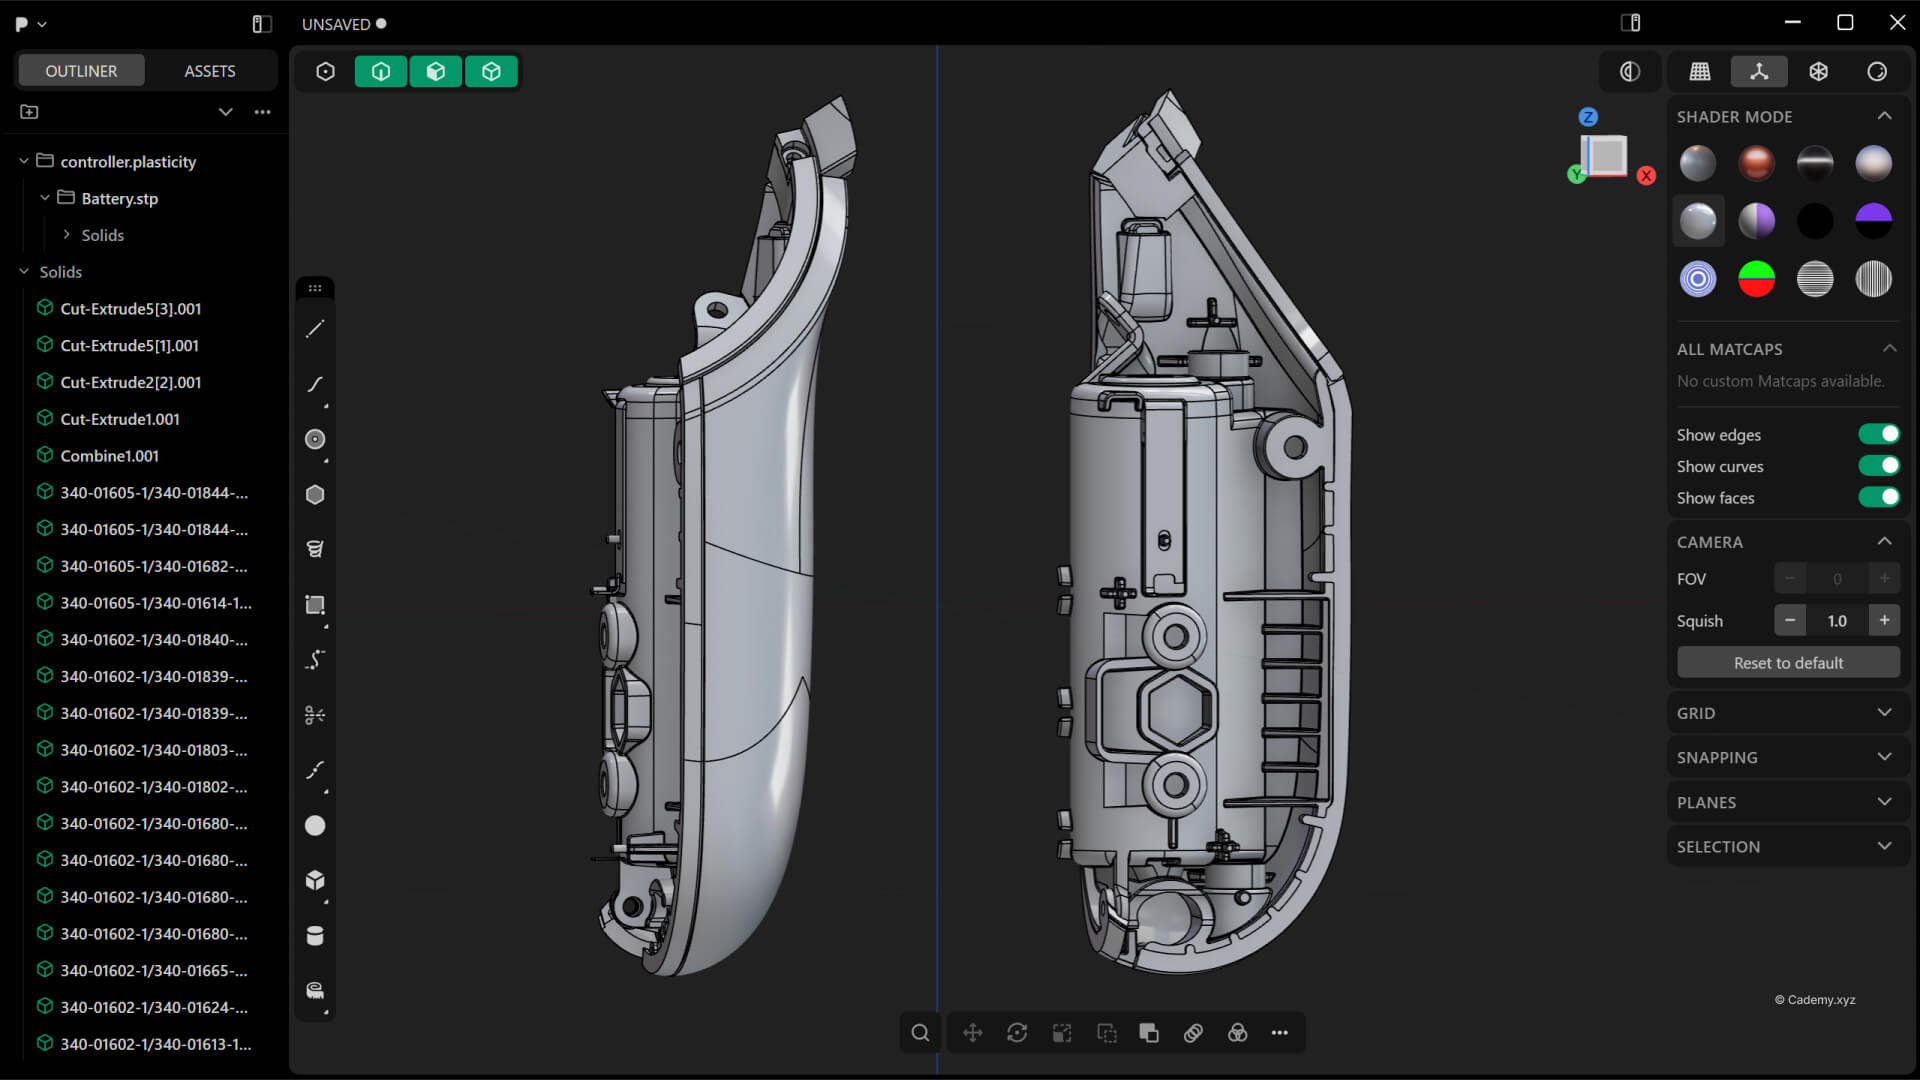Select the Spiral tool
The width and height of the screenshot is (1920, 1080).
click(315, 549)
